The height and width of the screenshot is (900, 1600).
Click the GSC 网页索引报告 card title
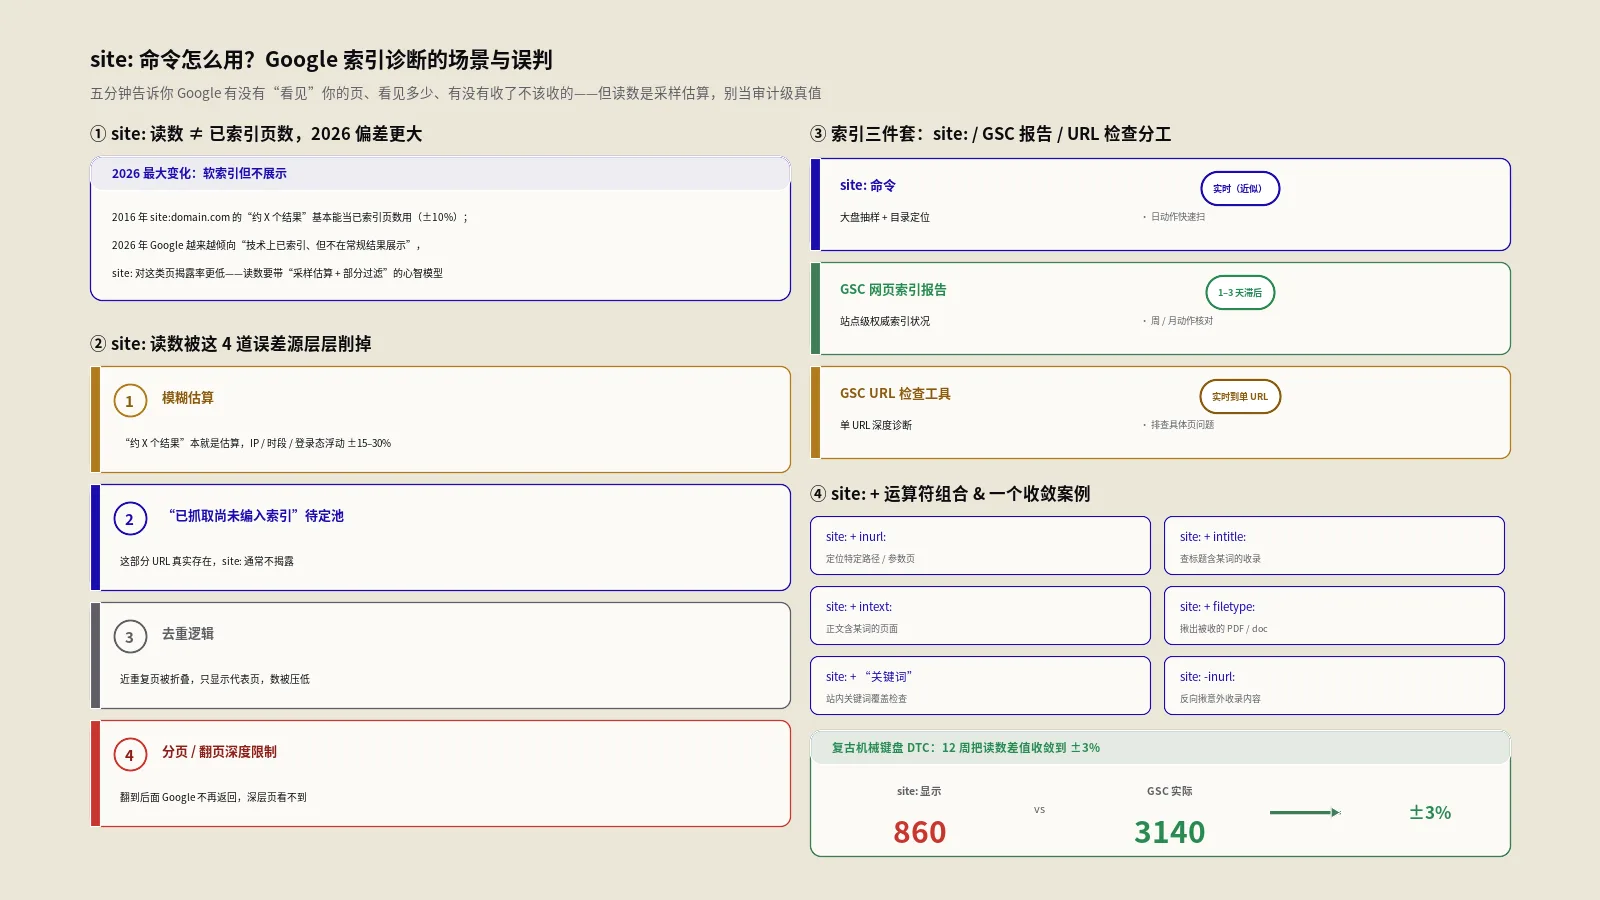[x=893, y=290]
